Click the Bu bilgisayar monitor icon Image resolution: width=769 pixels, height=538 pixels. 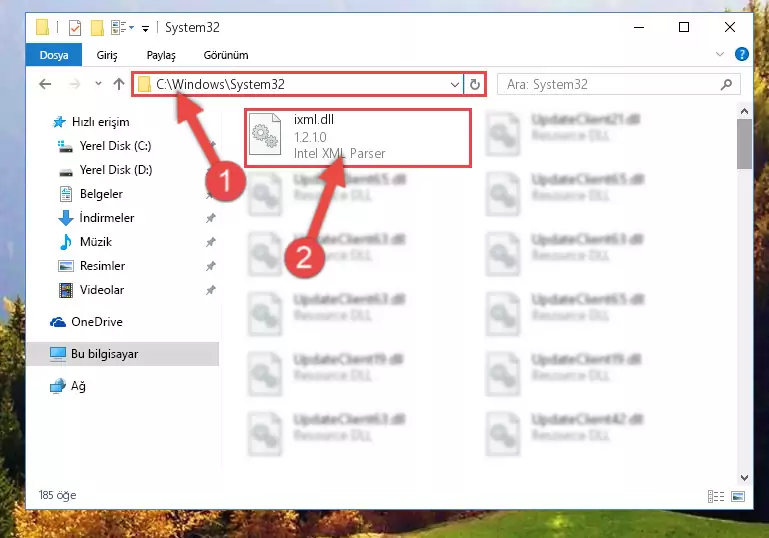coord(58,354)
